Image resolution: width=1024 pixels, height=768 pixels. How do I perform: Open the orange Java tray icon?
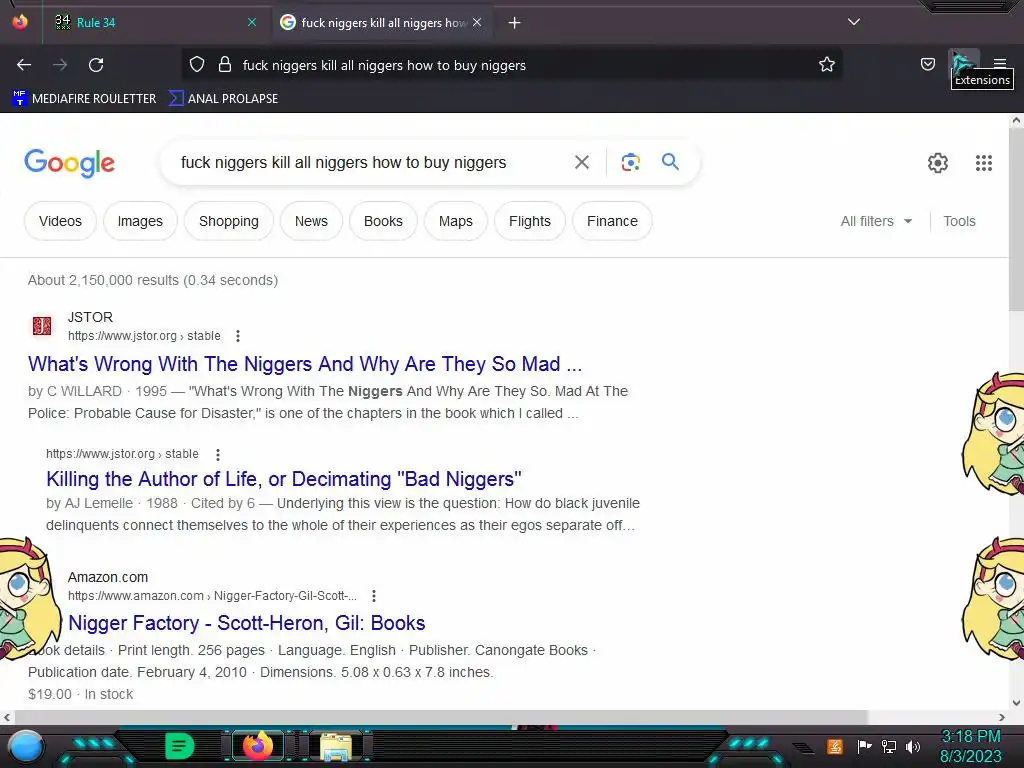[835, 746]
